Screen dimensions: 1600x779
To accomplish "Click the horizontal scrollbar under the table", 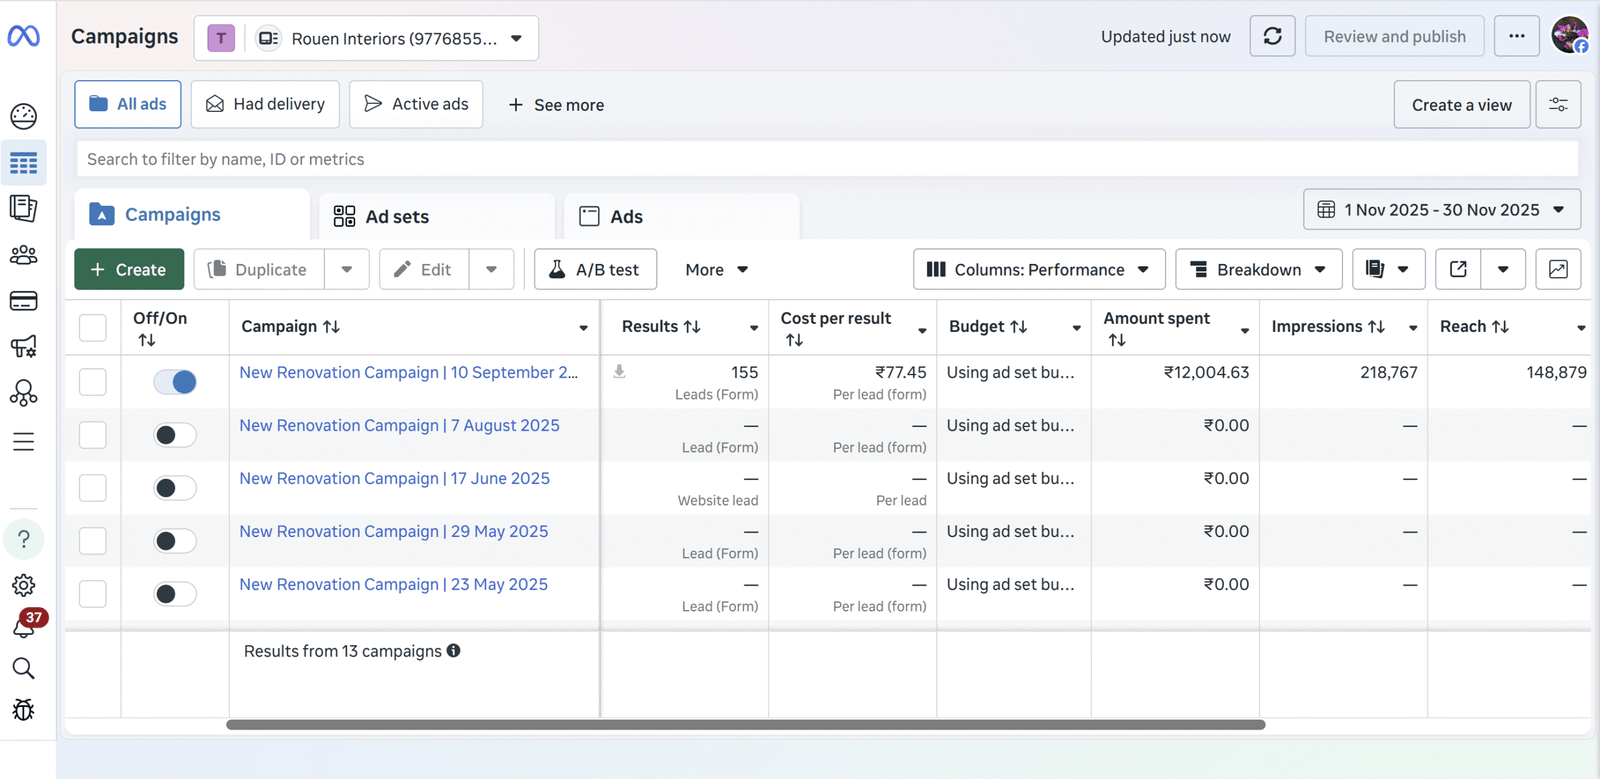I will tap(745, 725).
